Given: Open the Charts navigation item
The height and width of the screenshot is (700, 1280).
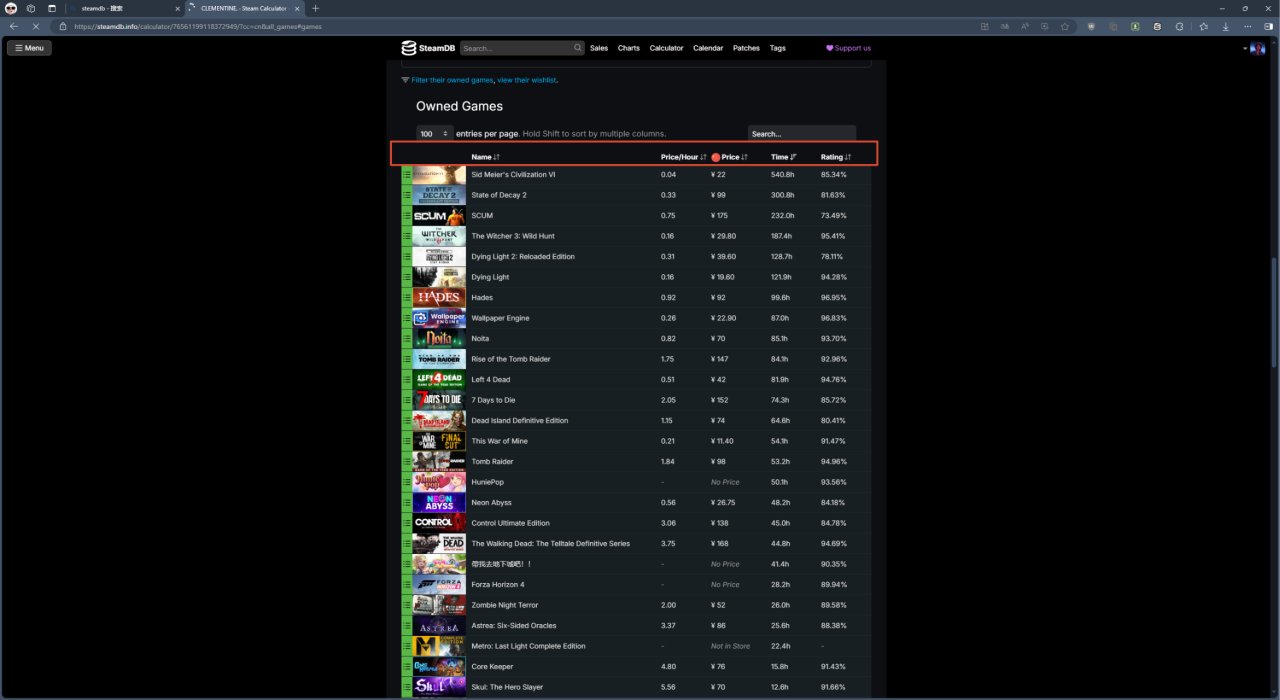Looking at the screenshot, I should 629,48.
